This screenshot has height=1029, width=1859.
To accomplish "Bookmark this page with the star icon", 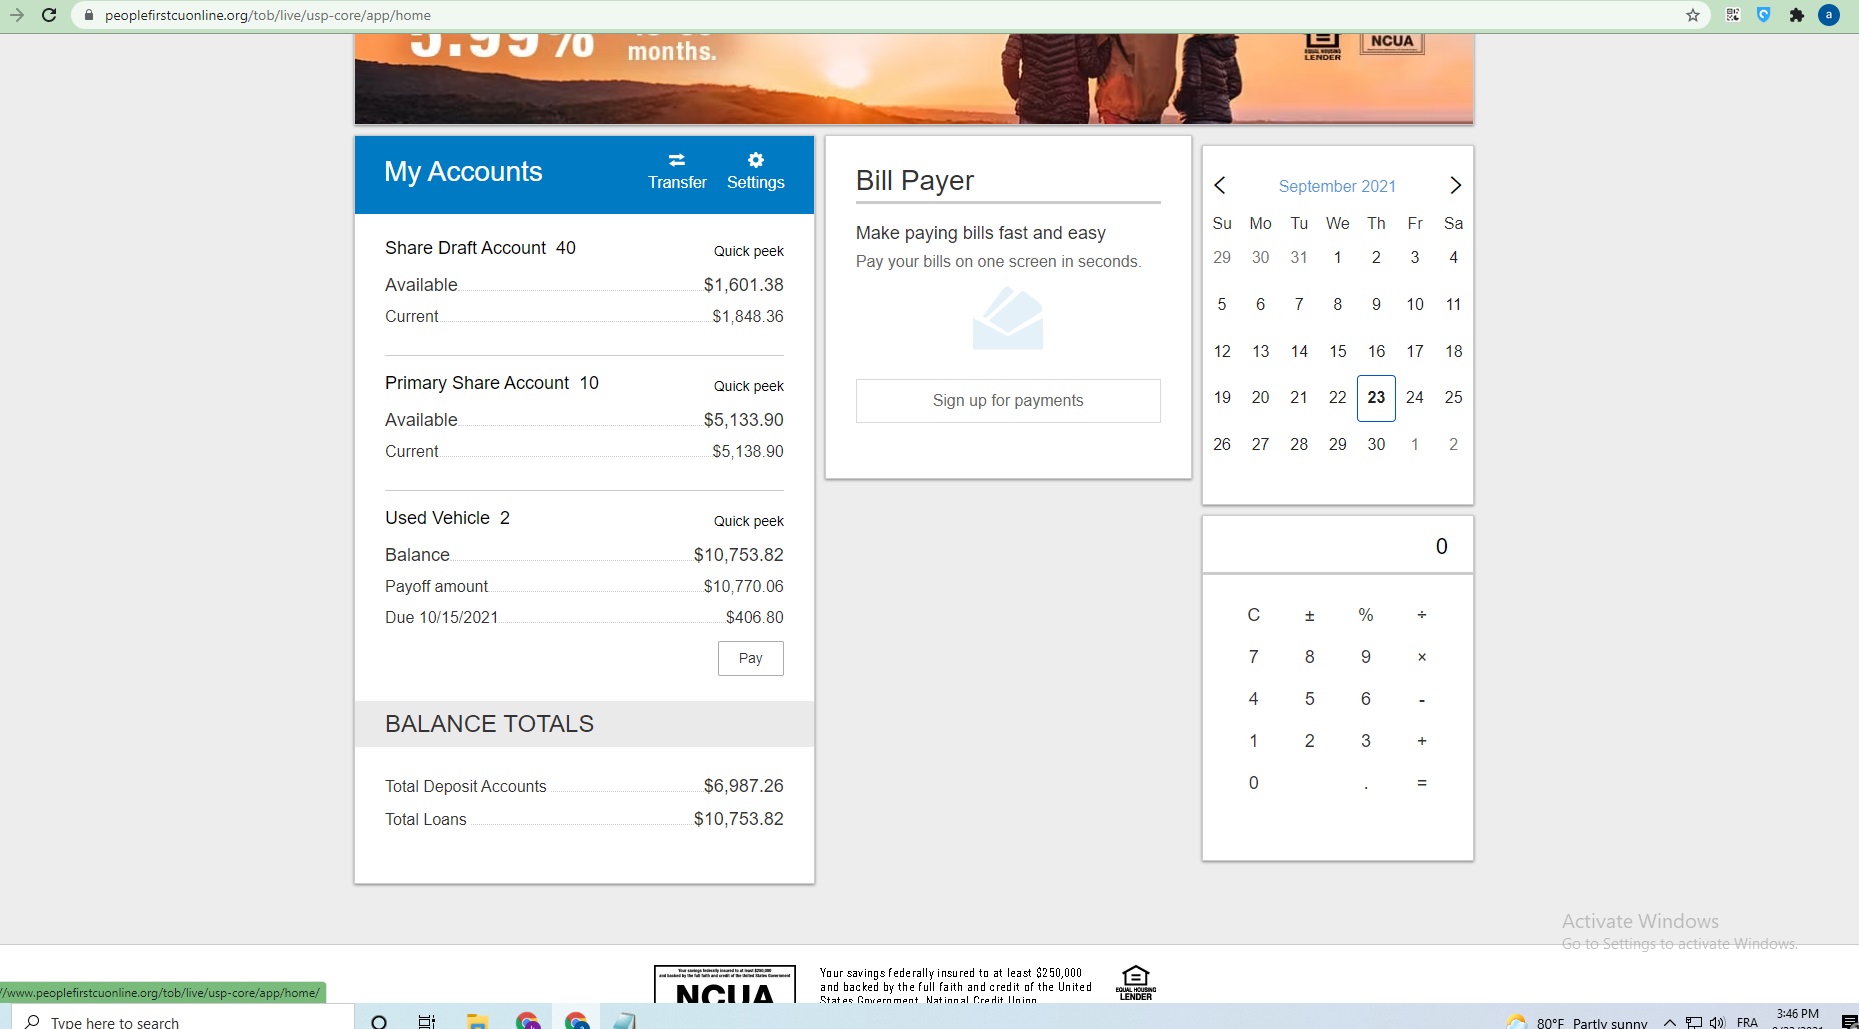I will coord(1692,15).
